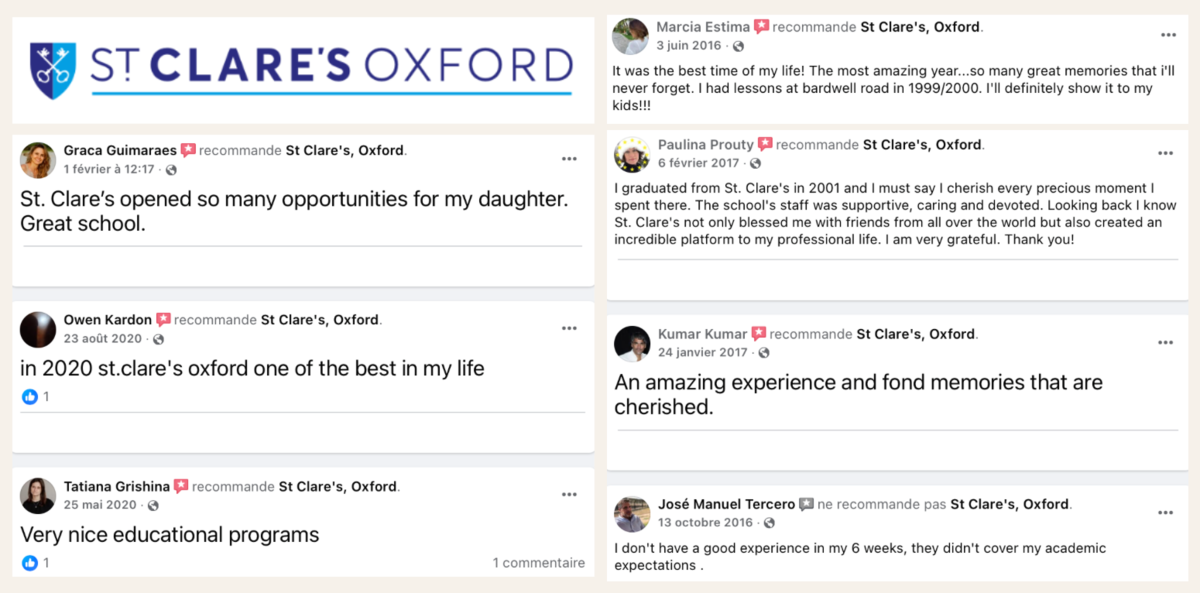The height and width of the screenshot is (593, 1200).
Task: Click the globe privacy icon on Kumar Kumar's post
Action: click(764, 353)
